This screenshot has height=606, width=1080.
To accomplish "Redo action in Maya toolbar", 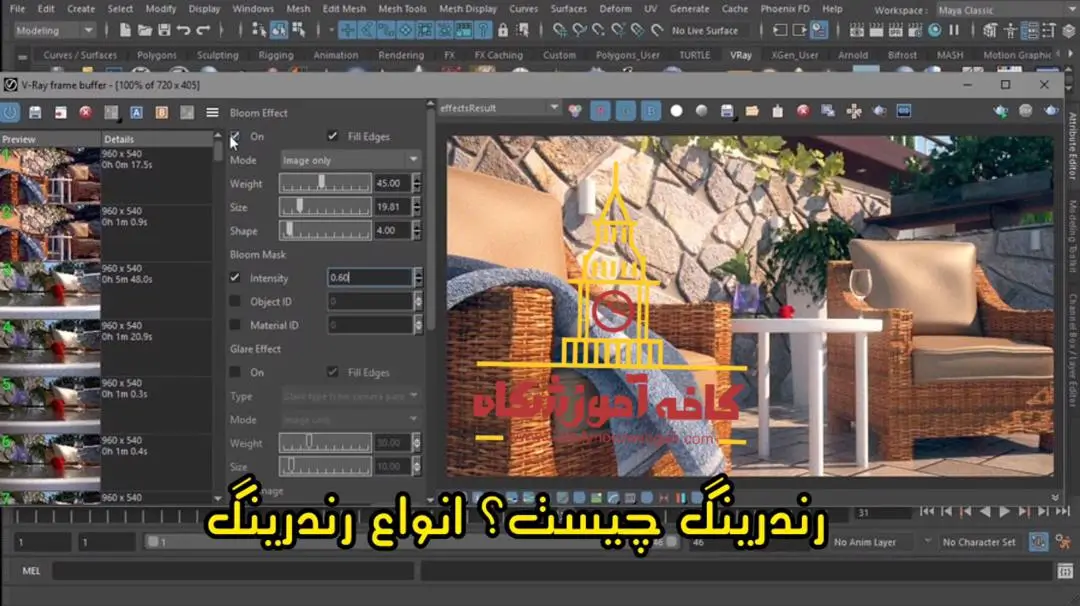I will coord(203,30).
